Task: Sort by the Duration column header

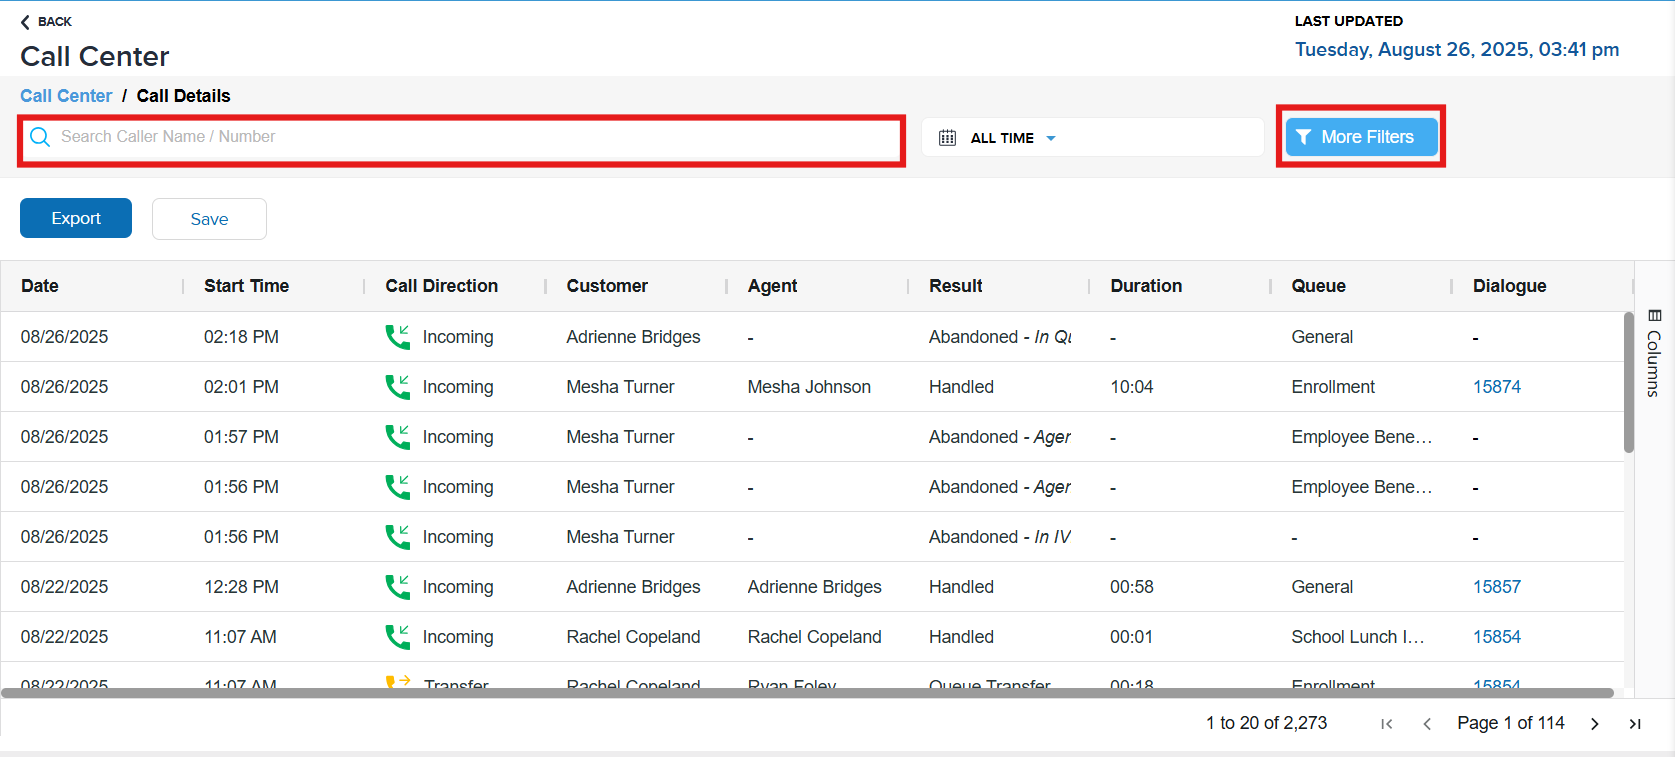Action: [1146, 286]
